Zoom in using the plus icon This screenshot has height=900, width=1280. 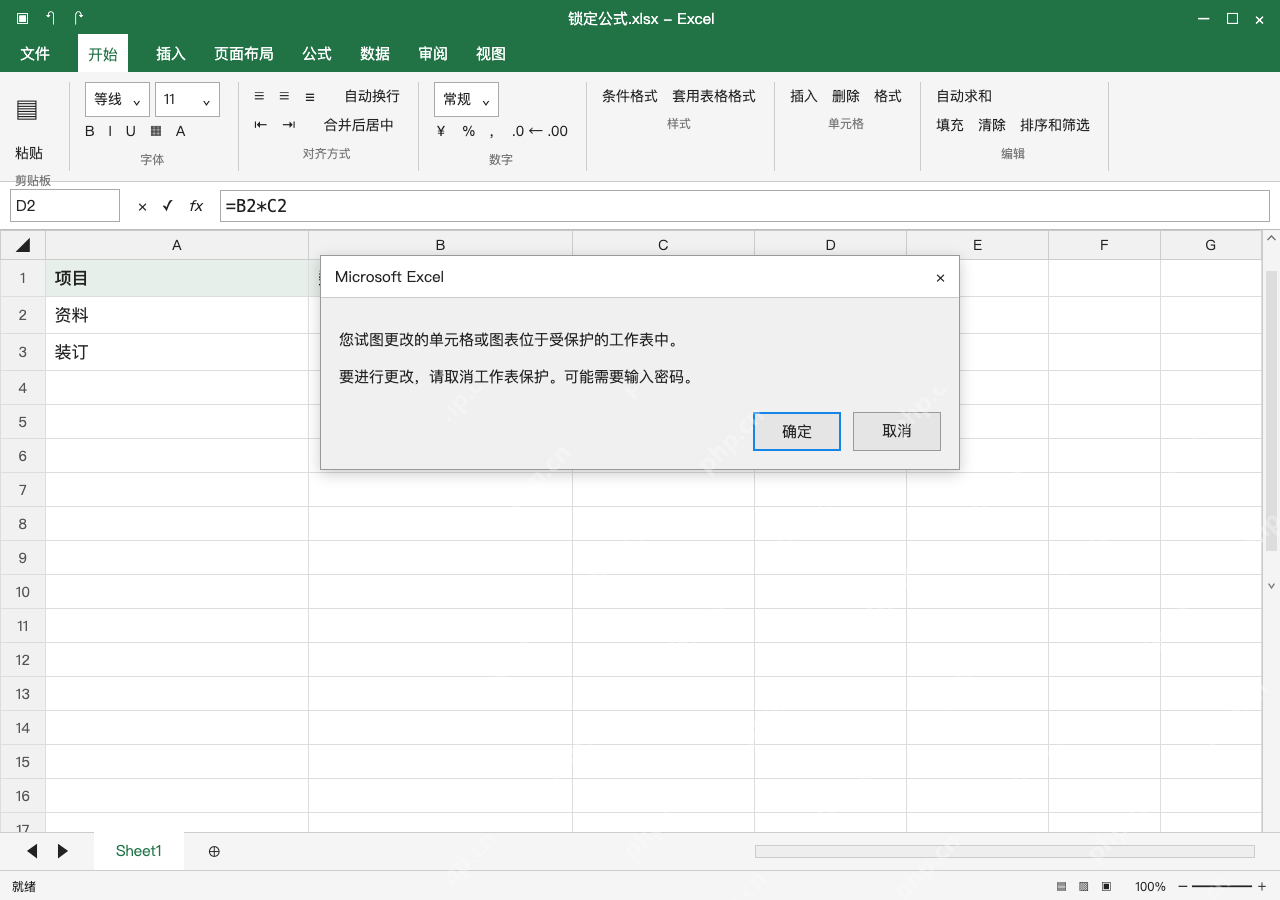(1262, 887)
